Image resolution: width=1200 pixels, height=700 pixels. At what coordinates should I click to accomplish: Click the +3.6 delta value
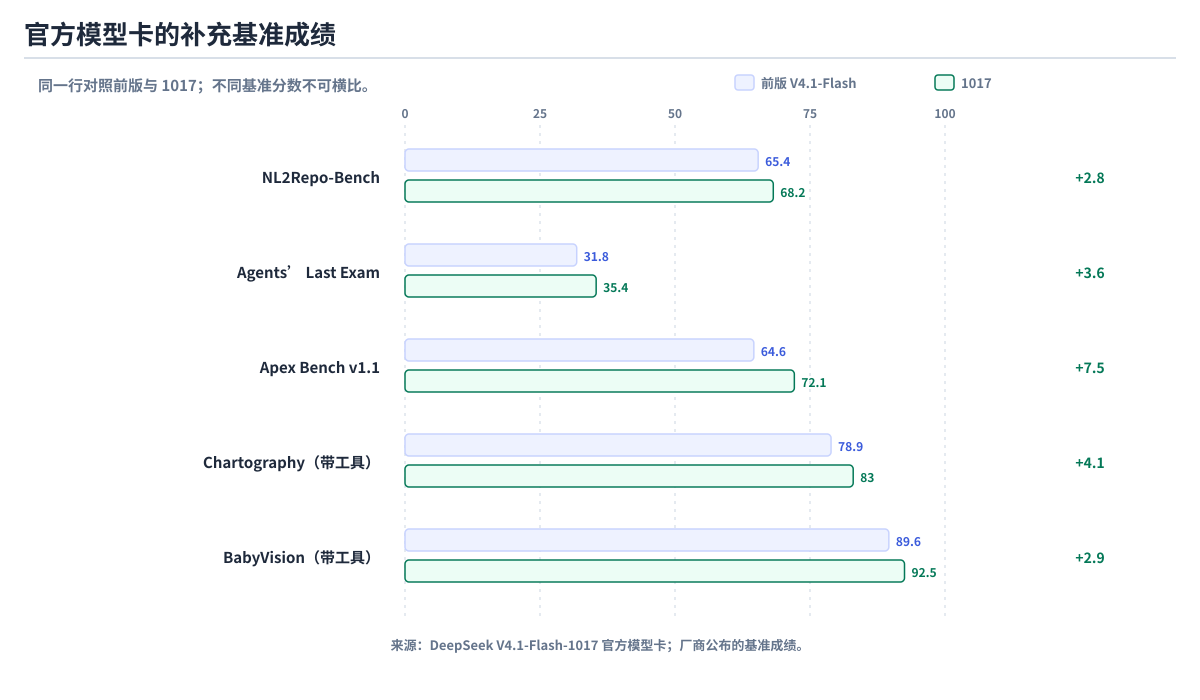pyautogui.click(x=1089, y=273)
